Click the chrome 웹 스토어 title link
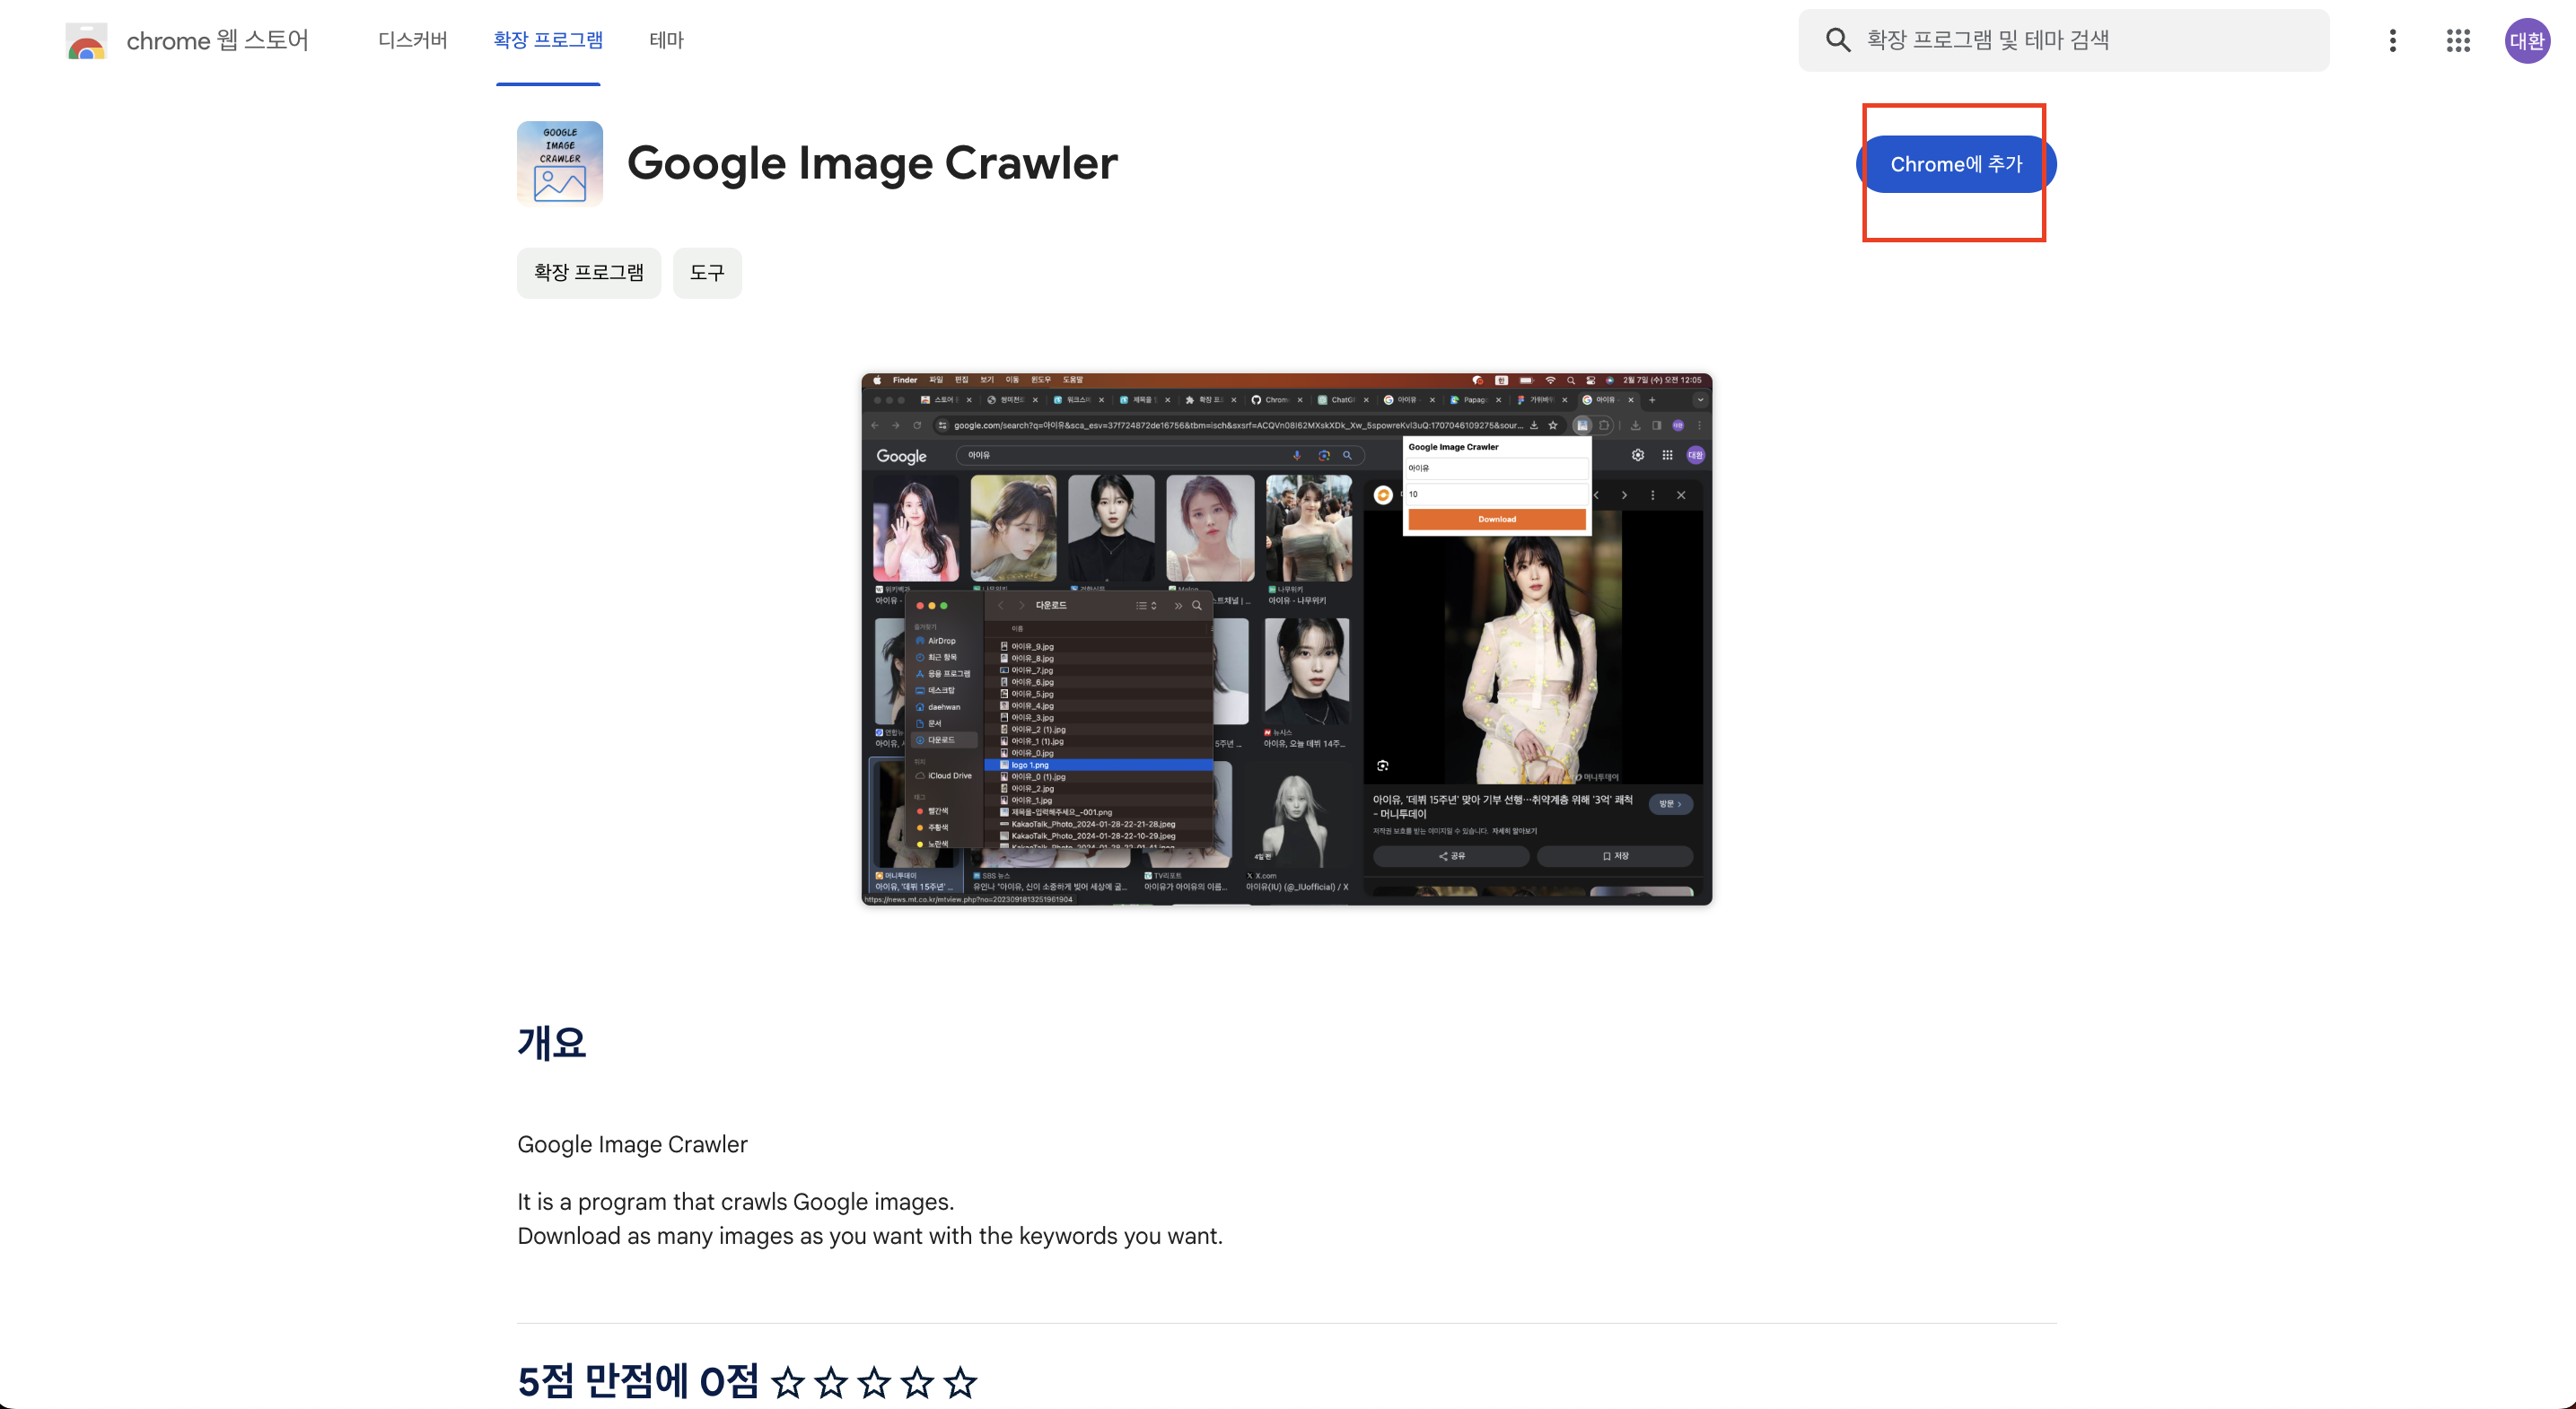This screenshot has width=2576, height=1409. pos(217,40)
